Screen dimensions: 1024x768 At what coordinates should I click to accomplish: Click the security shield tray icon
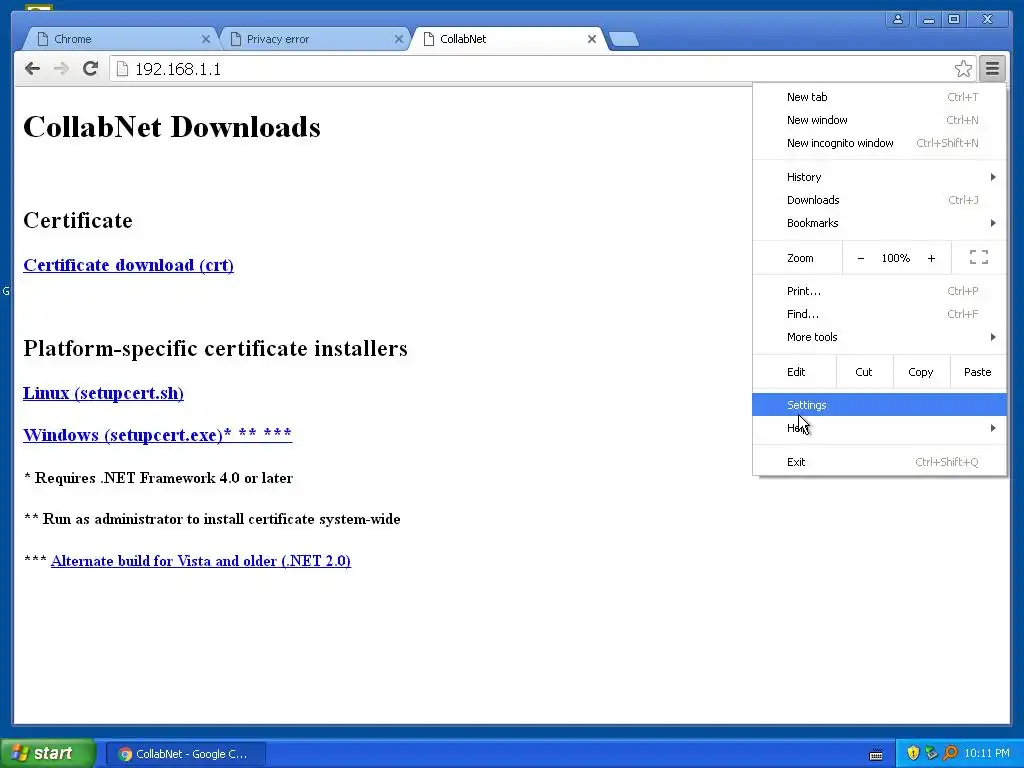click(913, 753)
